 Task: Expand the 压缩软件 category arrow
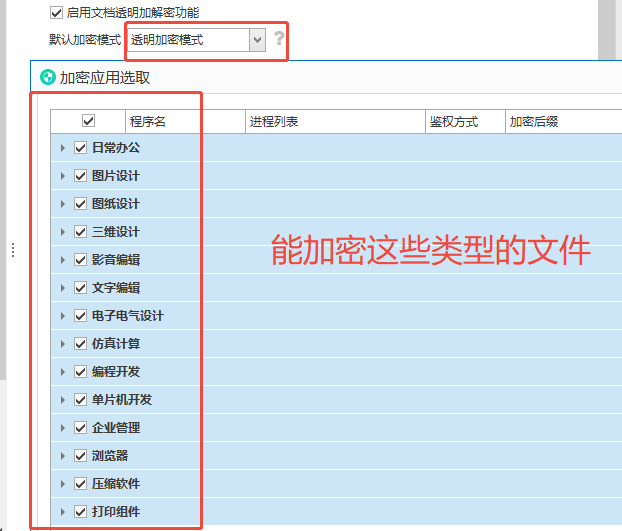(63, 484)
